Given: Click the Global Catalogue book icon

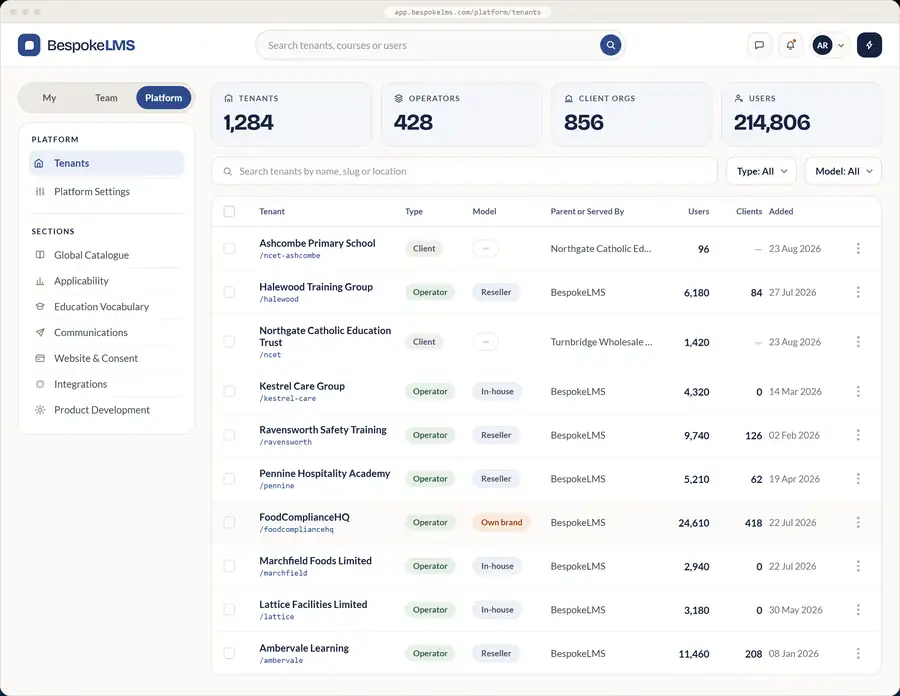Looking at the screenshot, I should [x=40, y=255].
